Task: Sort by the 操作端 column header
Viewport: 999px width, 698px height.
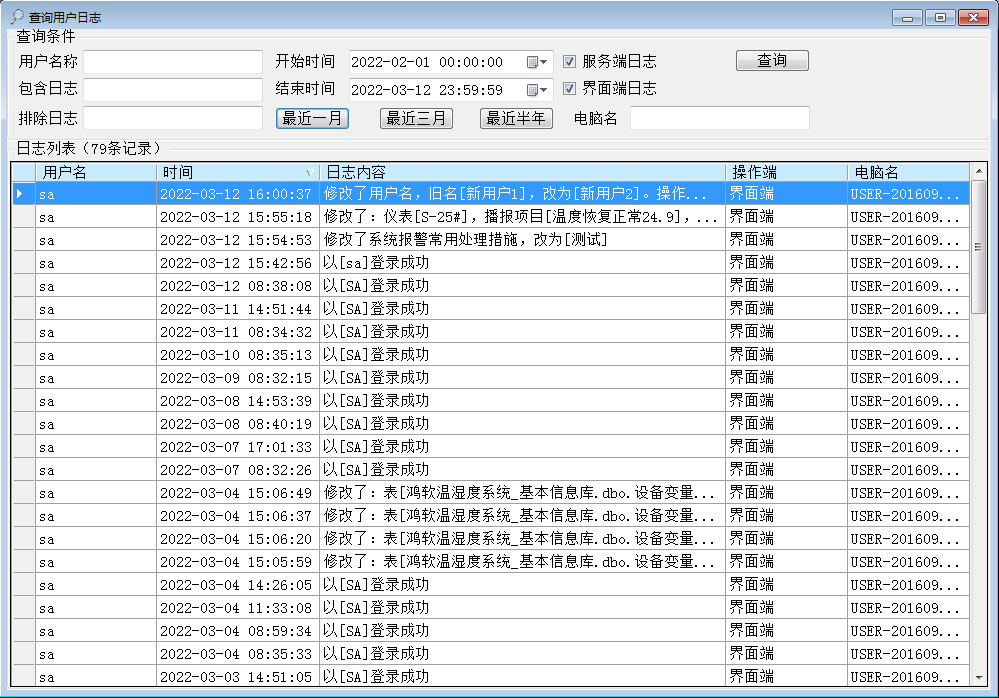Action: [786, 172]
